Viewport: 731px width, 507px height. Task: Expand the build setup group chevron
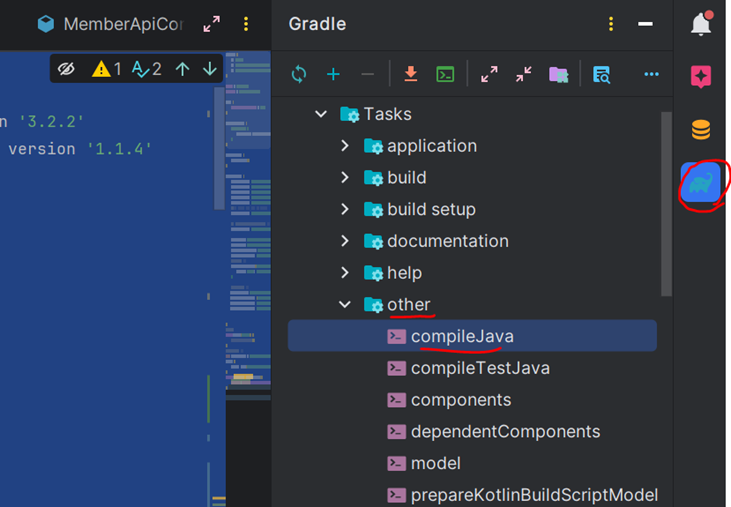345,209
